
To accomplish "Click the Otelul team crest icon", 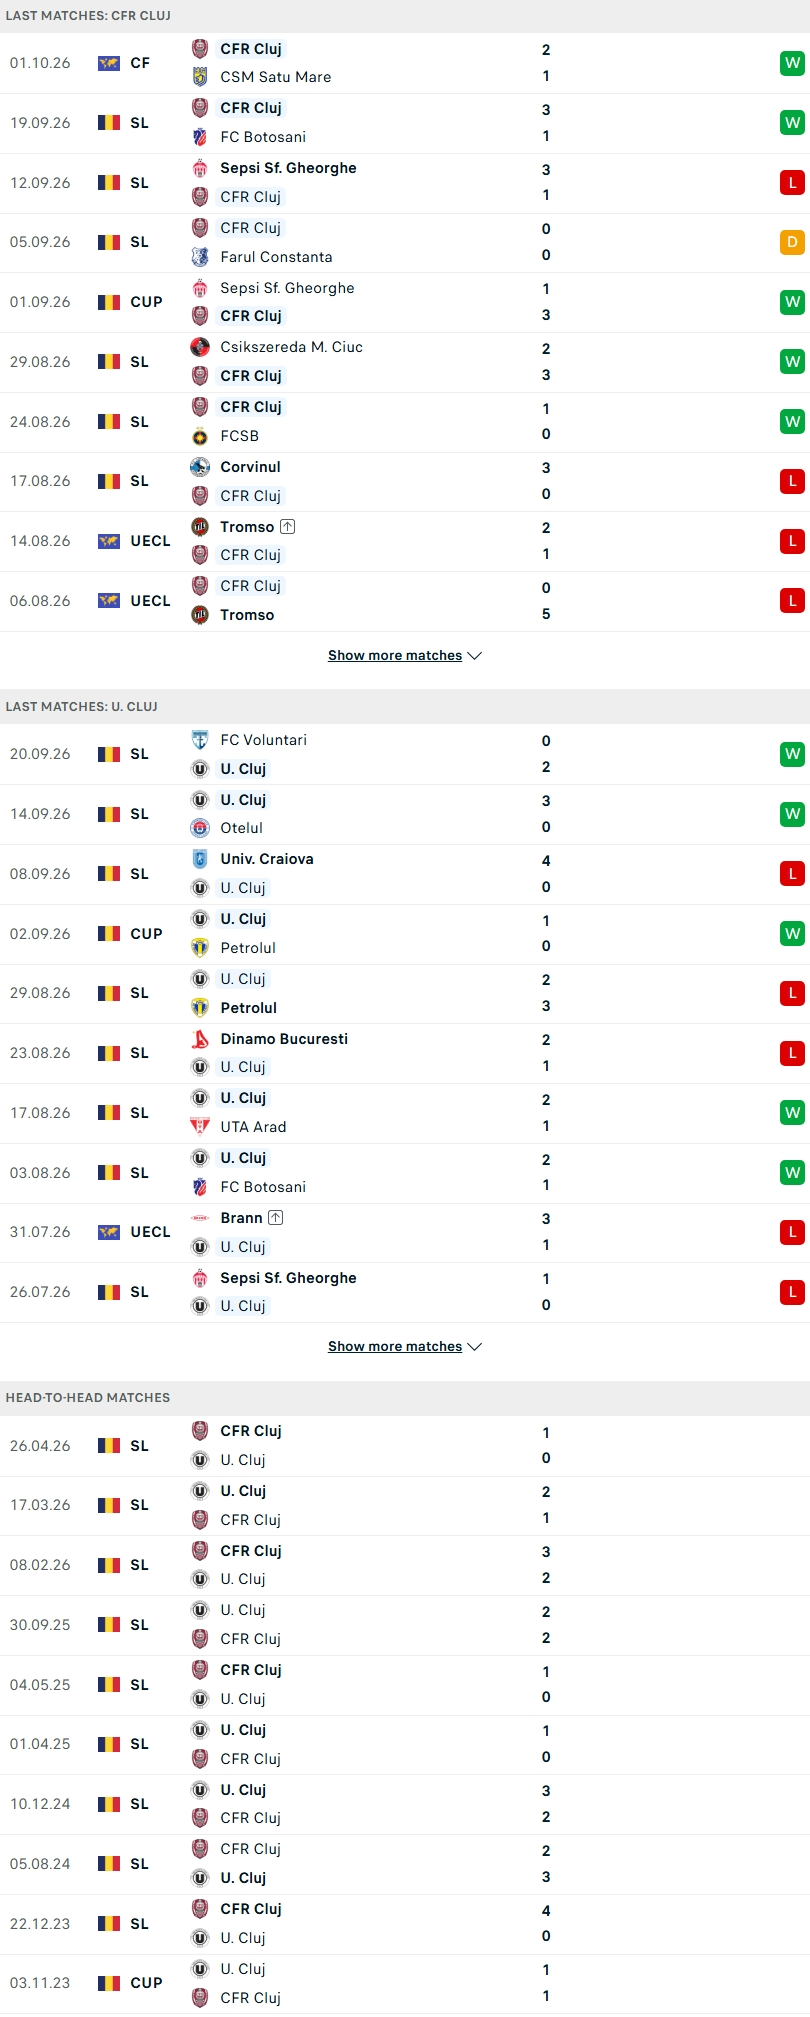I will [200, 828].
